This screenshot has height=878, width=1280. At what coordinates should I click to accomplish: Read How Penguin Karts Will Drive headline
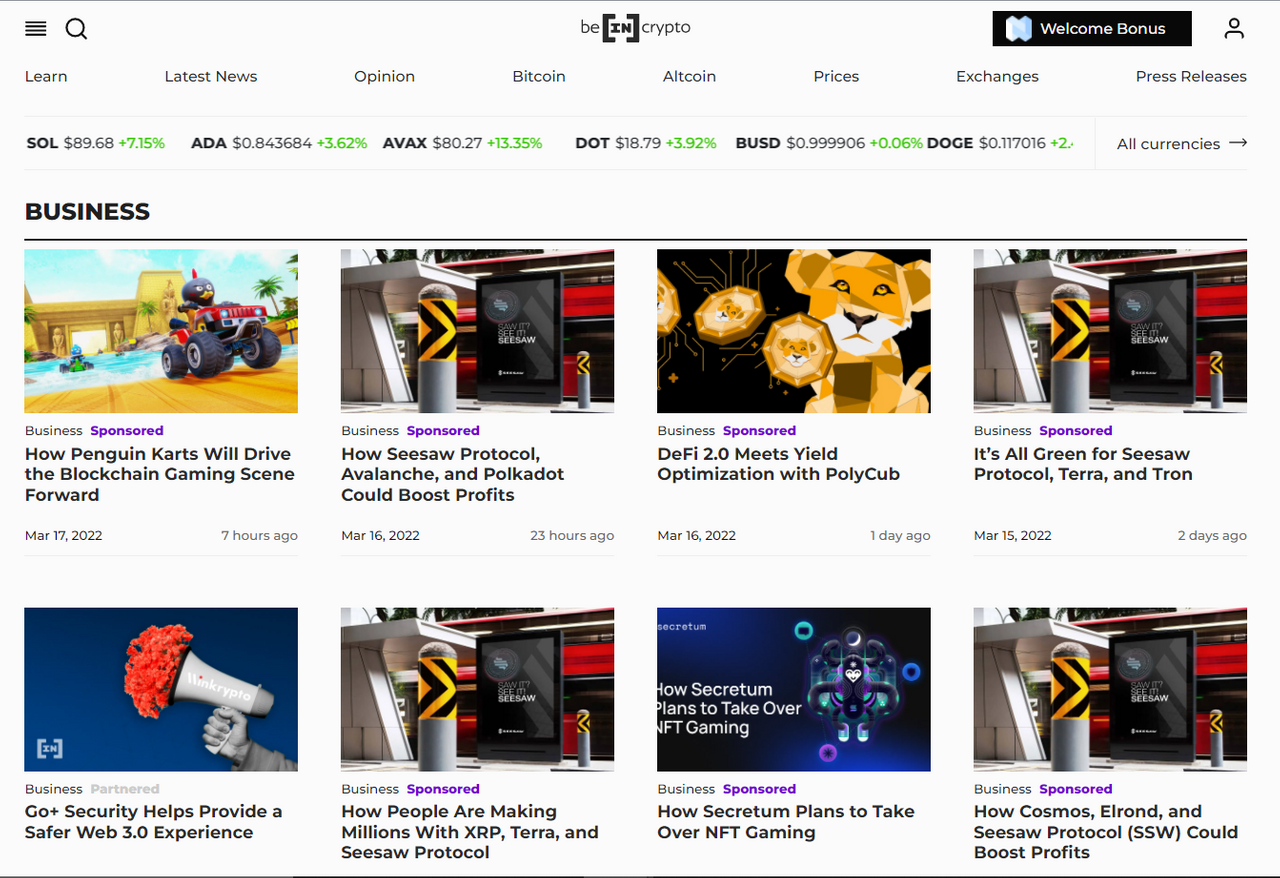tap(160, 474)
